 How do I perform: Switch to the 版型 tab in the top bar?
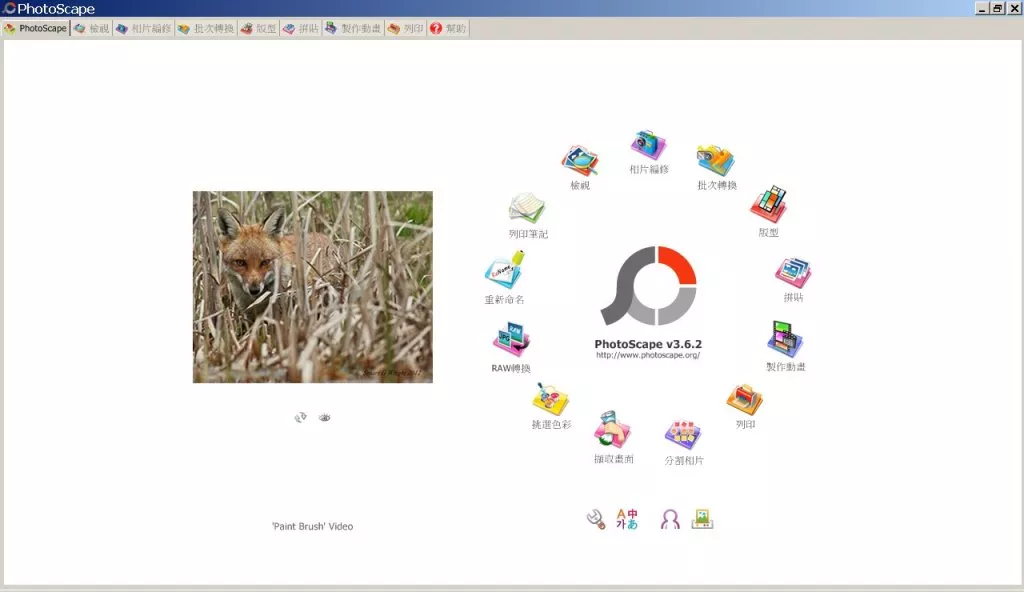pos(259,29)
